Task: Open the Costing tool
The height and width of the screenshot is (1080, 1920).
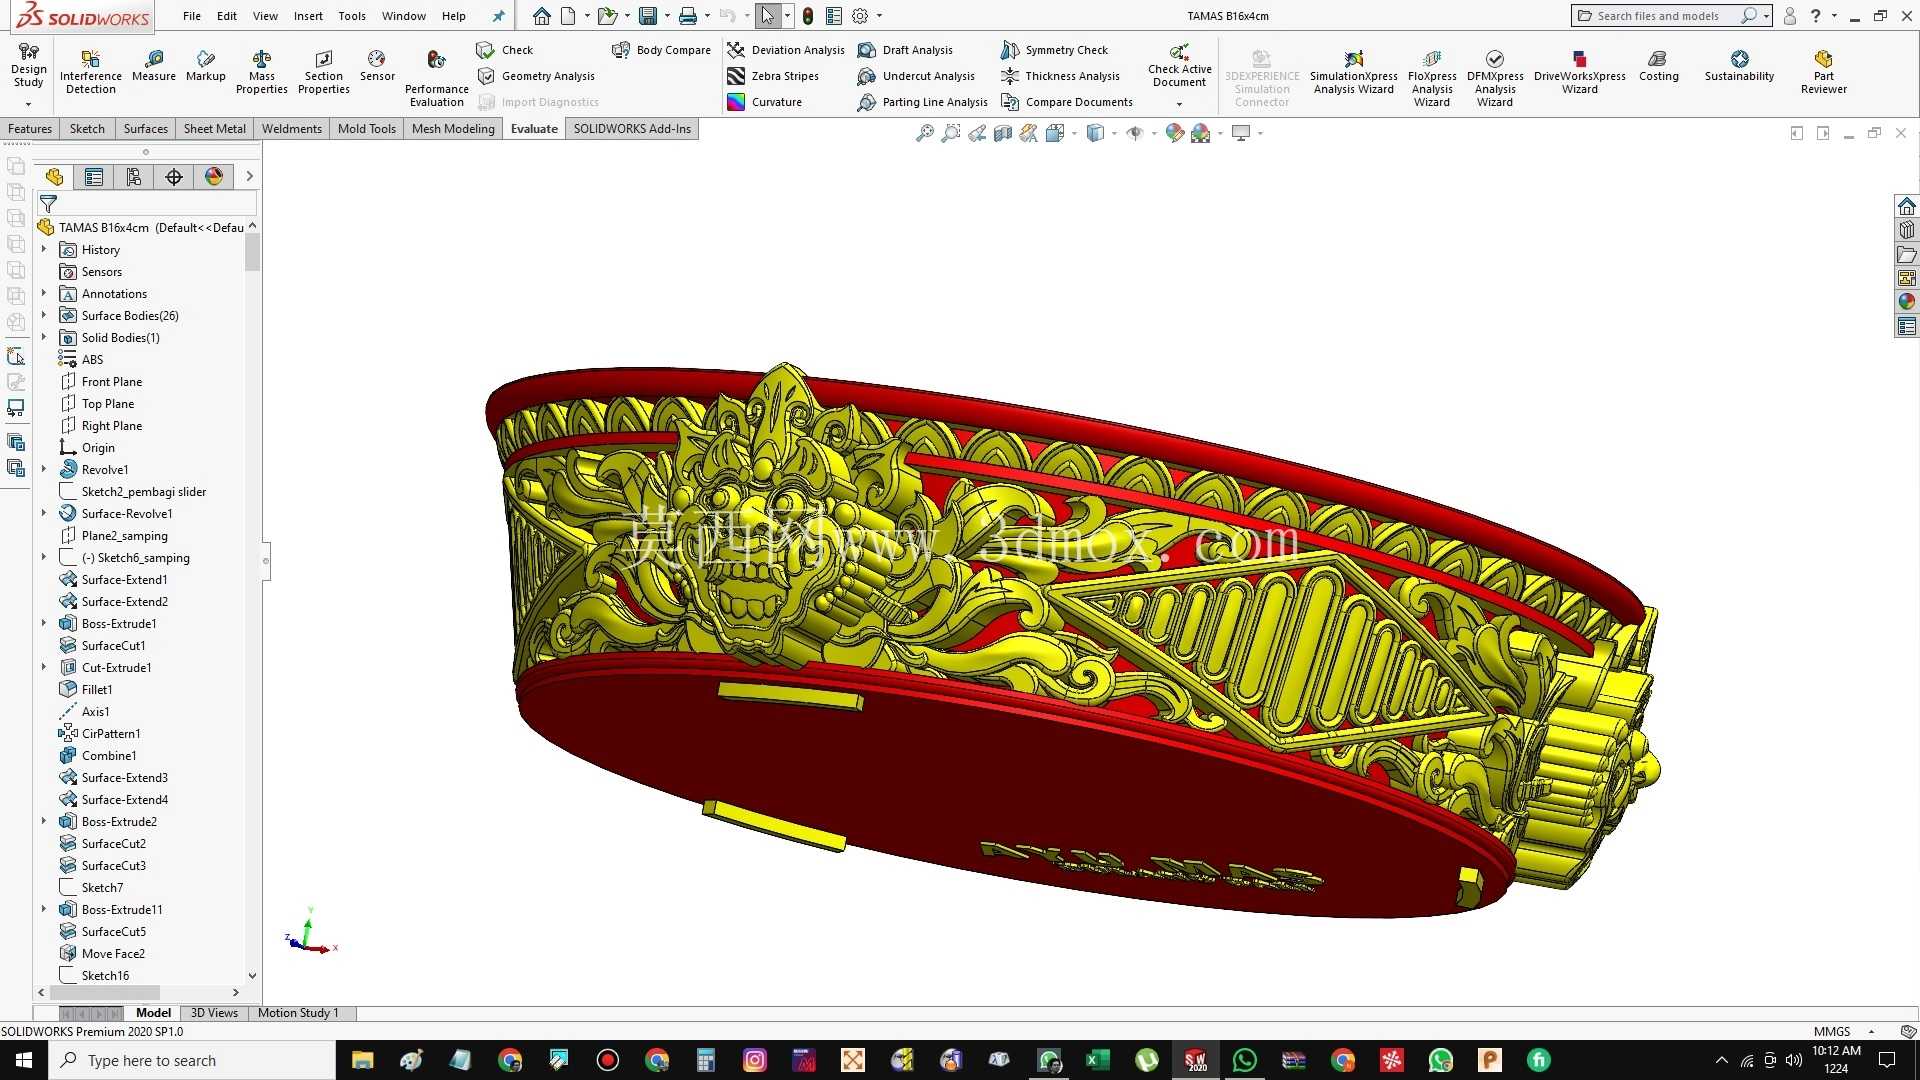Action: [x=1658, y=67]
